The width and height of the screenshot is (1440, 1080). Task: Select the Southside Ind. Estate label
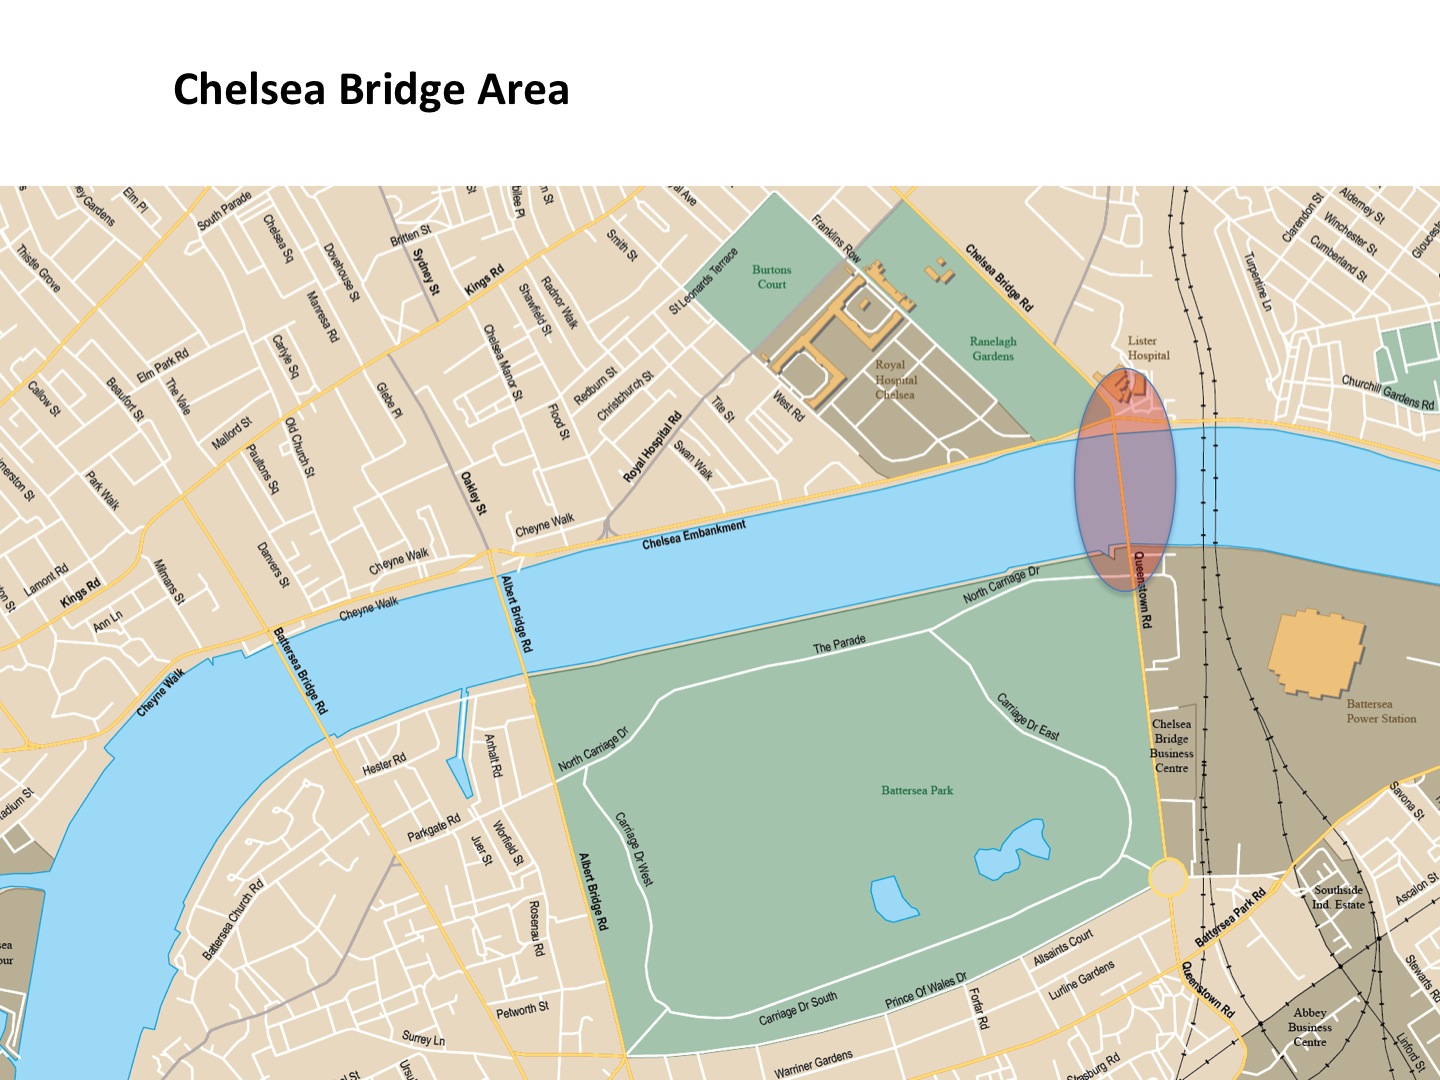coord(1338,897)
